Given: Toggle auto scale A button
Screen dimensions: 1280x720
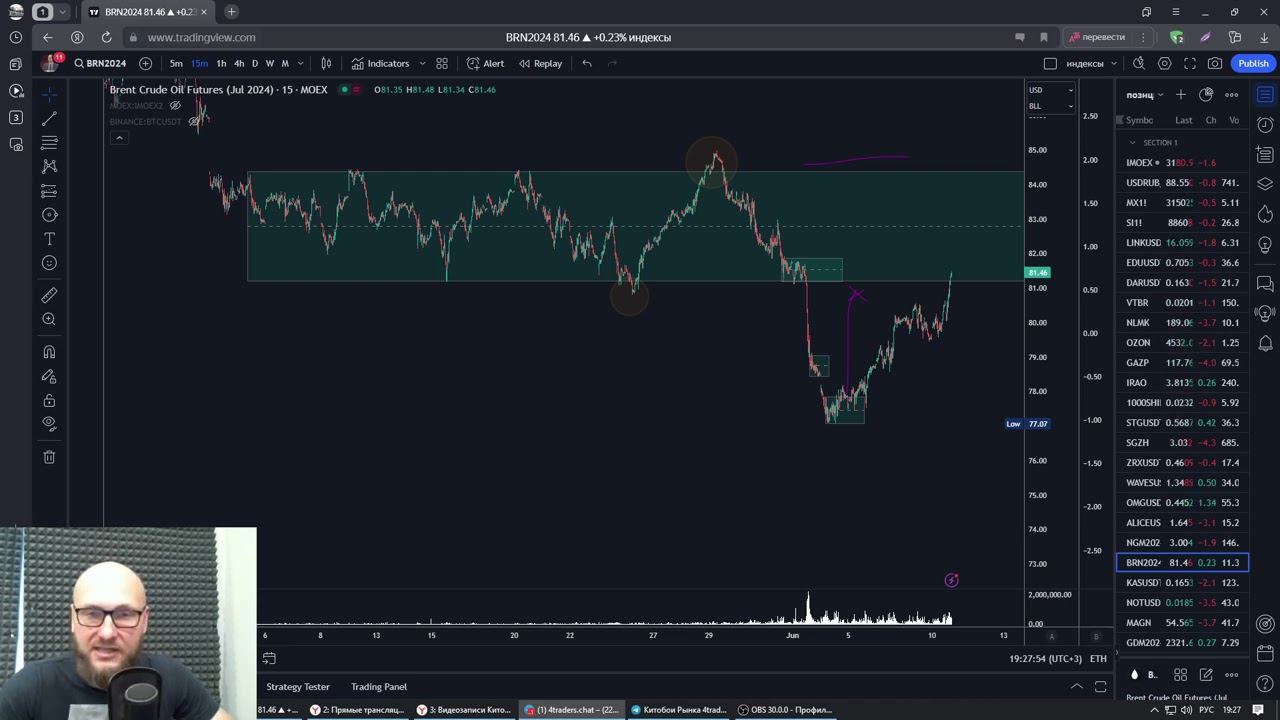Looking at the screenshot, I should [1051, 636].
